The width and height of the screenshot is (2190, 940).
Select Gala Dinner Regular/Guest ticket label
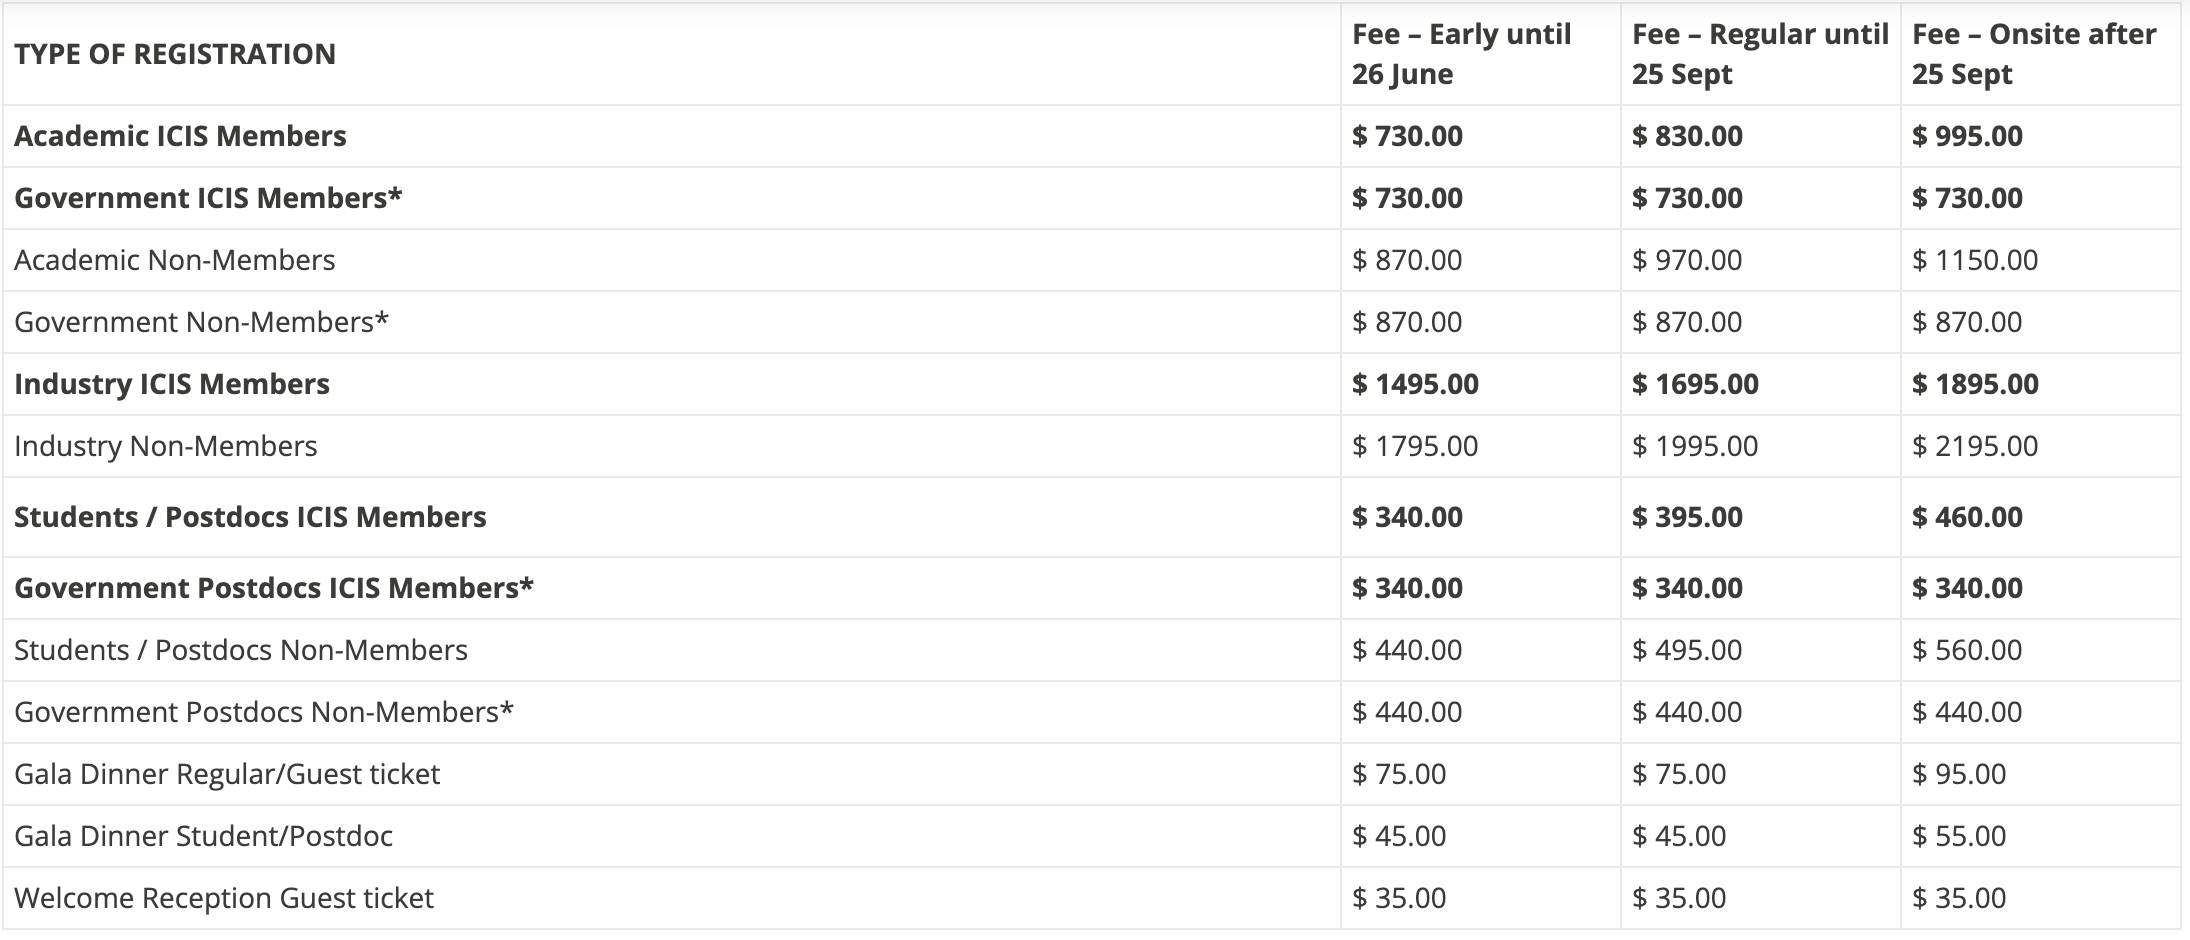(227, 774)
